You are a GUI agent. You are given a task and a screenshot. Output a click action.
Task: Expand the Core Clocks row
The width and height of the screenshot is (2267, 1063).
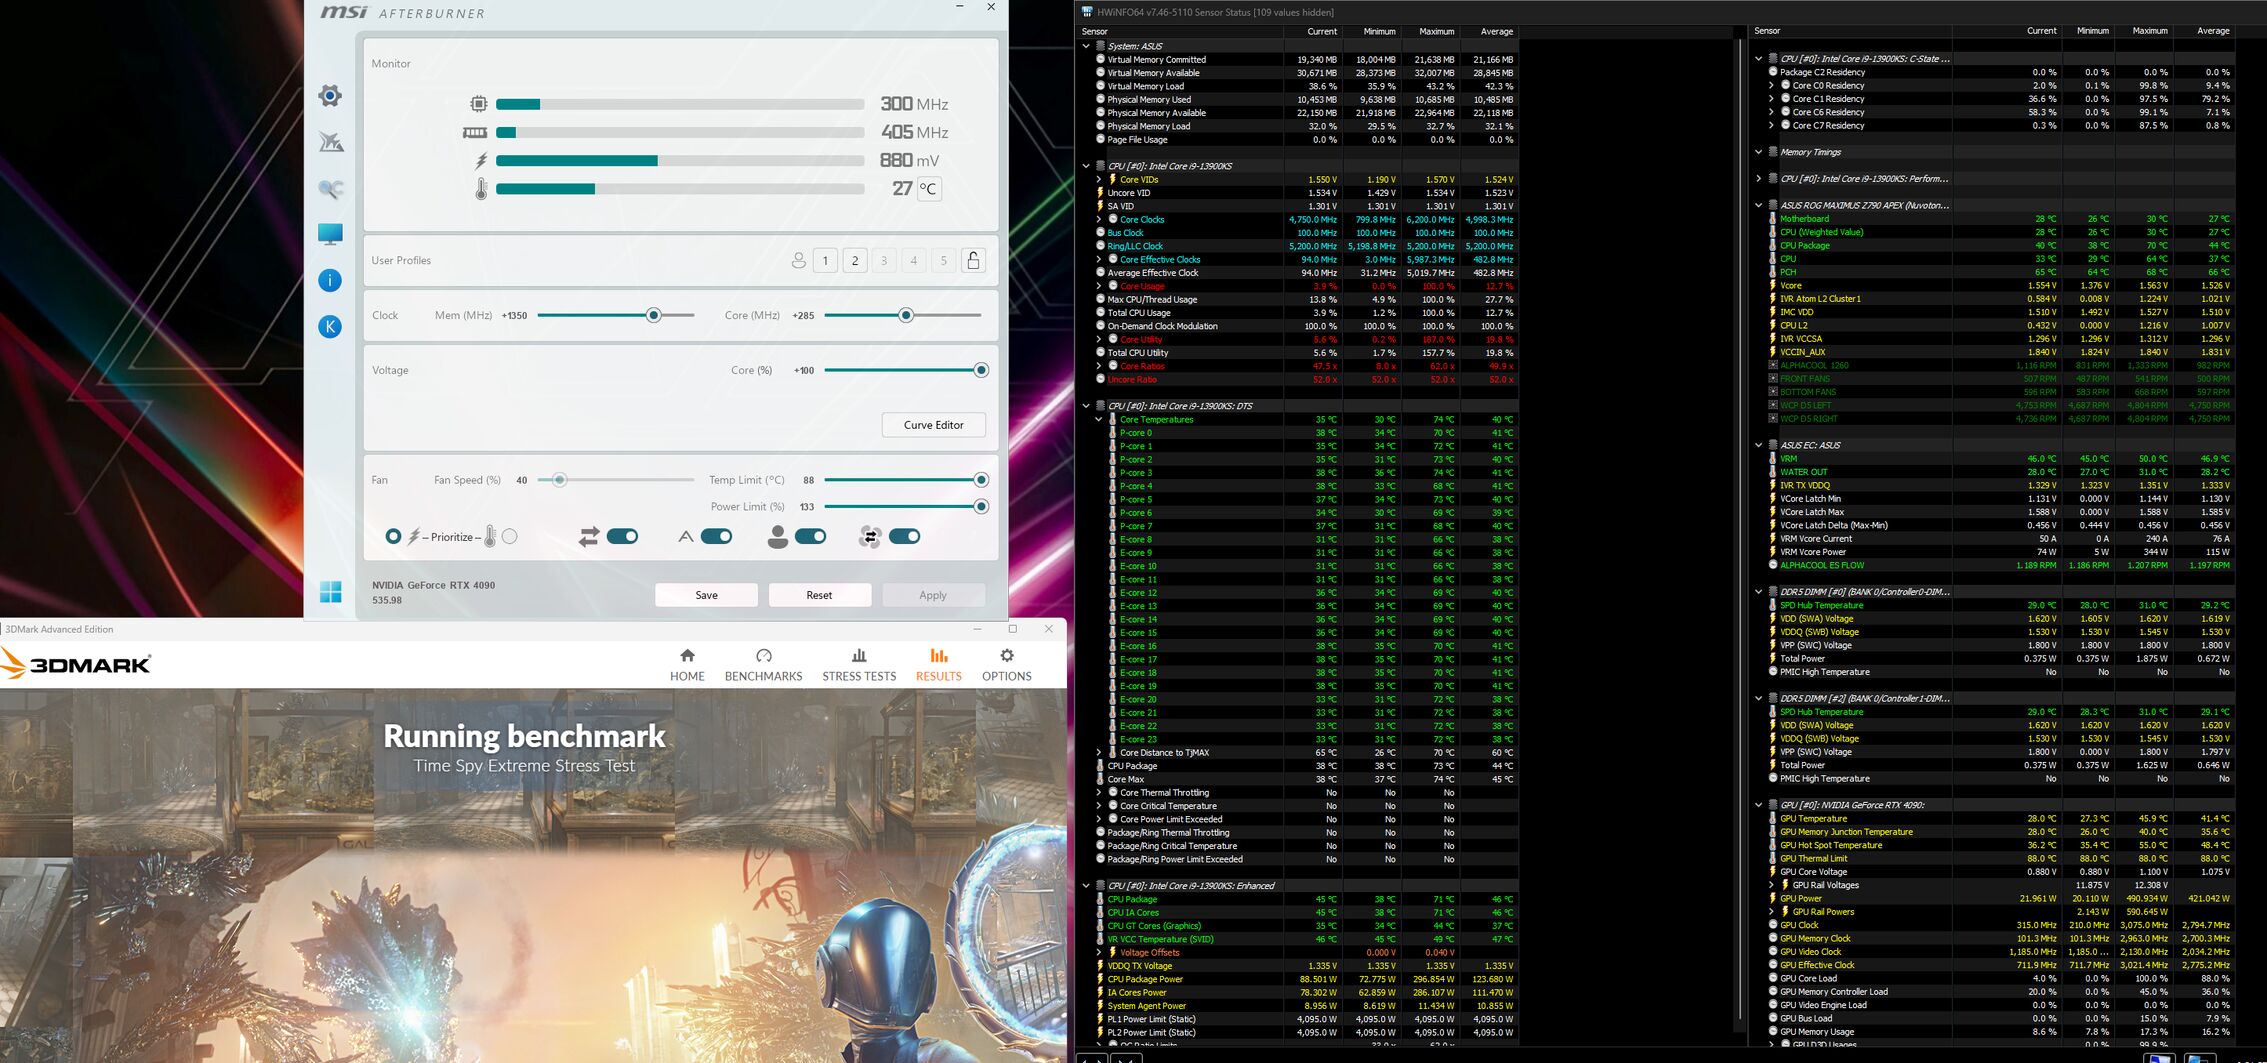pyautogui.click(x=1099, y=220)
